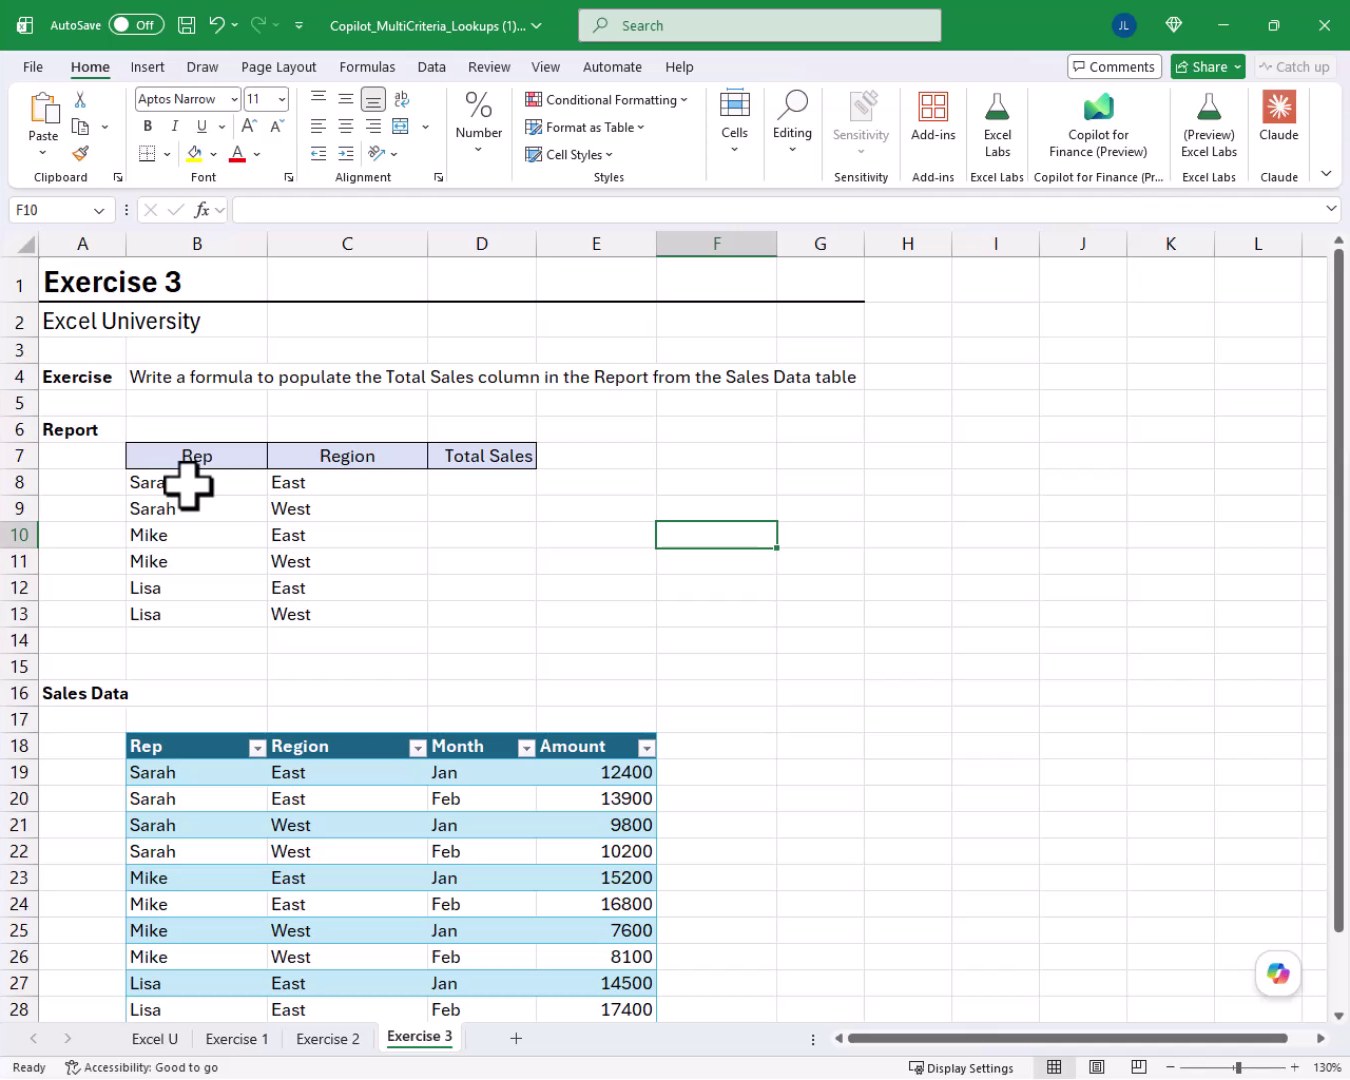Open Copilot for Finance (Preview)

[1098, 125]
